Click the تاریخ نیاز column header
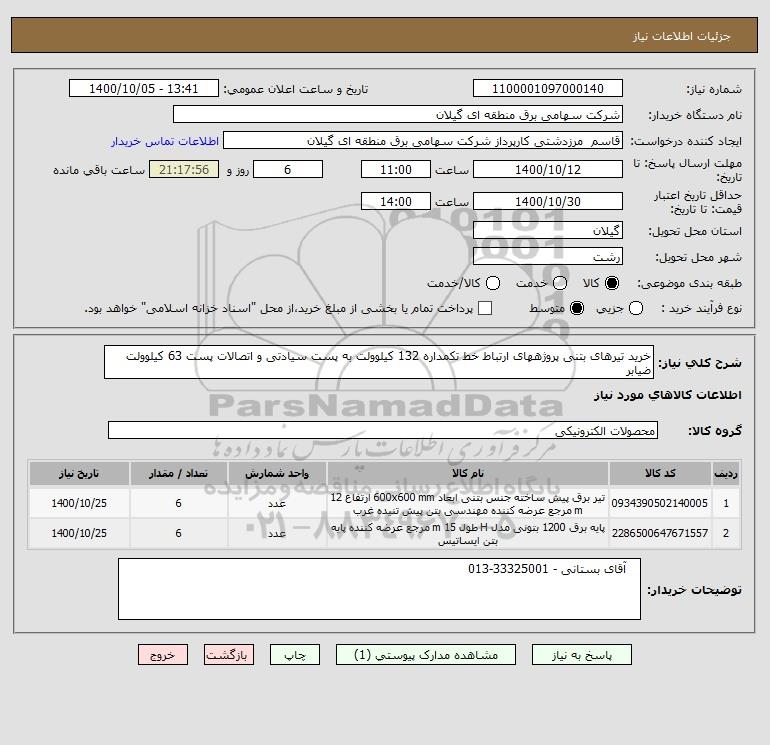Image resolution: width=770 pixels, height=745 pixels. point(79,473)
